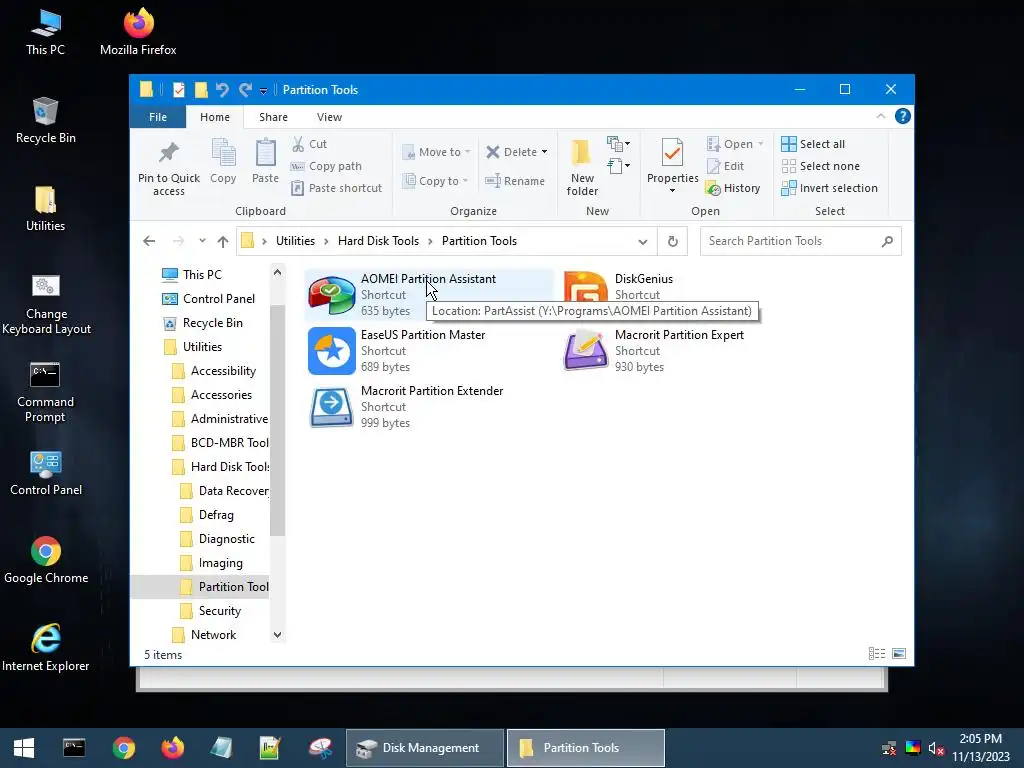Open the Delete dropdown arrow

[x=544, y=152]
